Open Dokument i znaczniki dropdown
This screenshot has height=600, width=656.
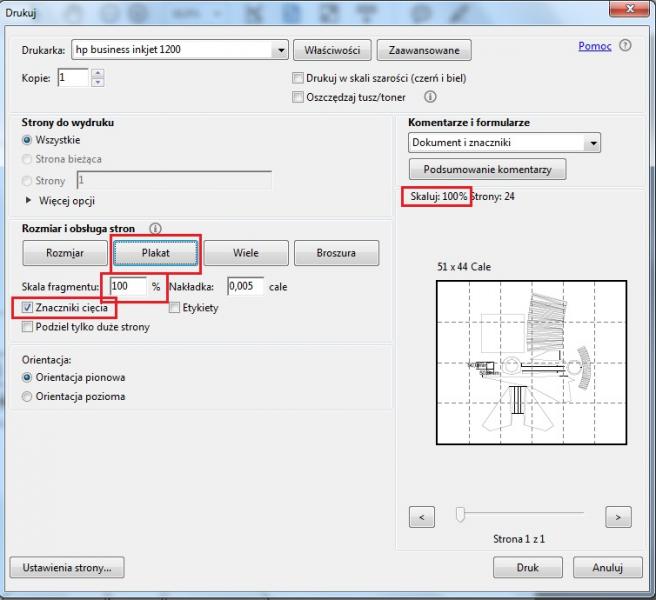pos(593,144)
